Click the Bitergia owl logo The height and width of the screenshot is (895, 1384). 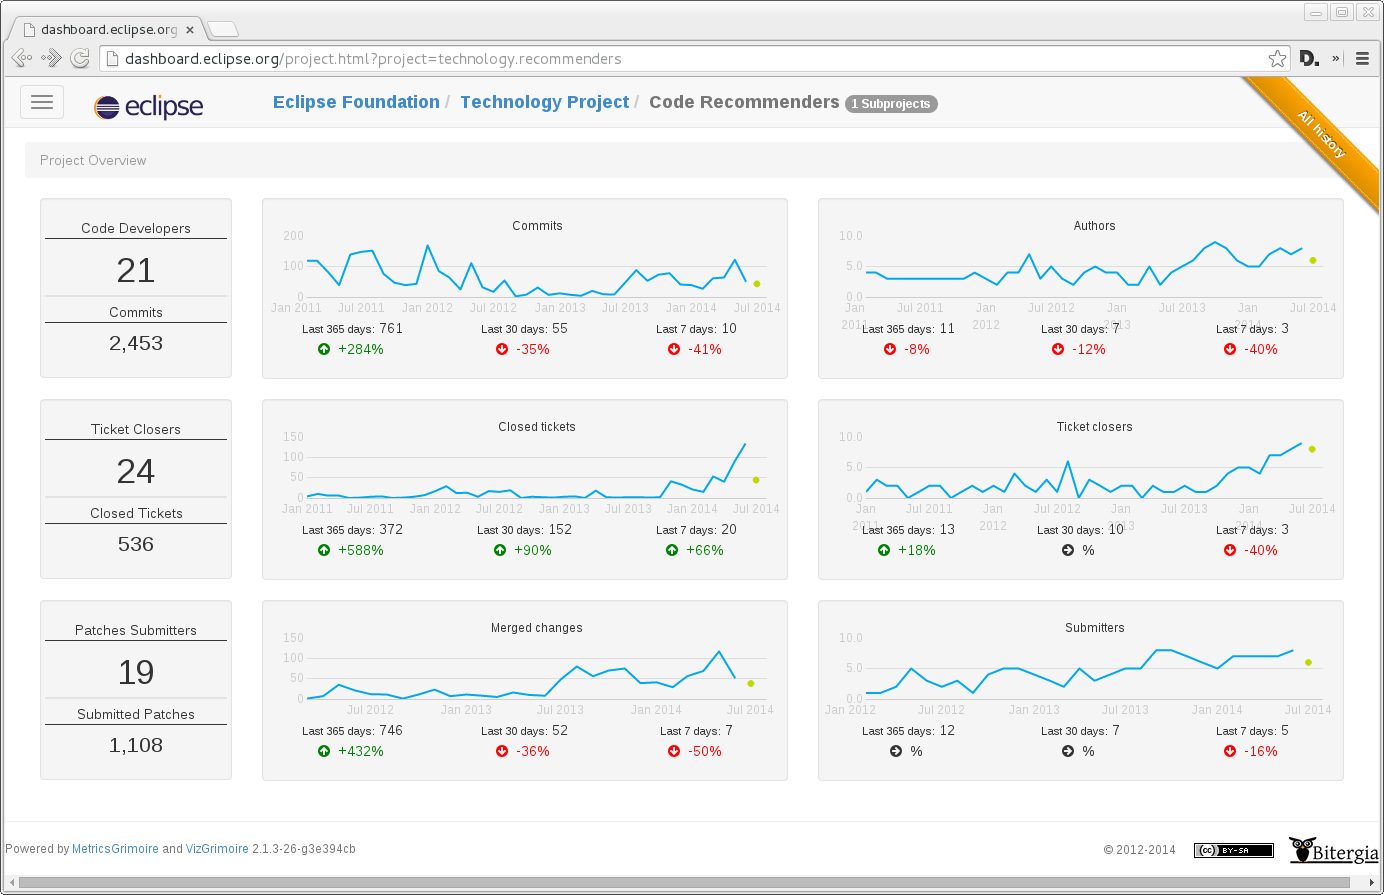1334,850
